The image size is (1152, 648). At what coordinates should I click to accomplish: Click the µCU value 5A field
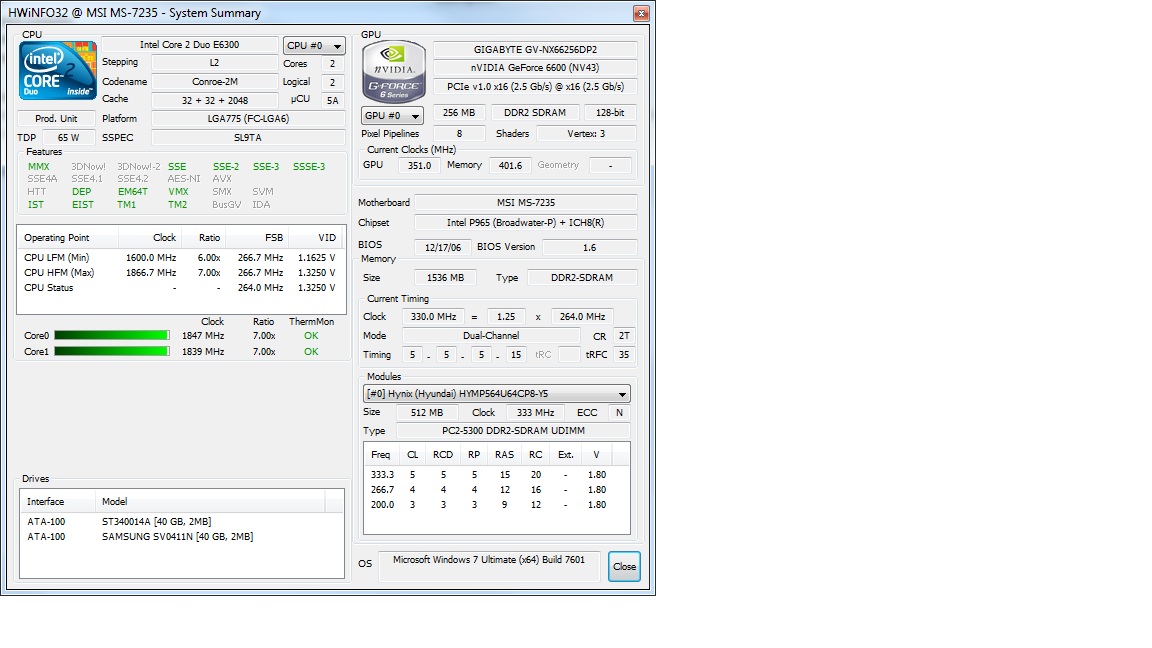pyautogui.click(x=333, y=100)
